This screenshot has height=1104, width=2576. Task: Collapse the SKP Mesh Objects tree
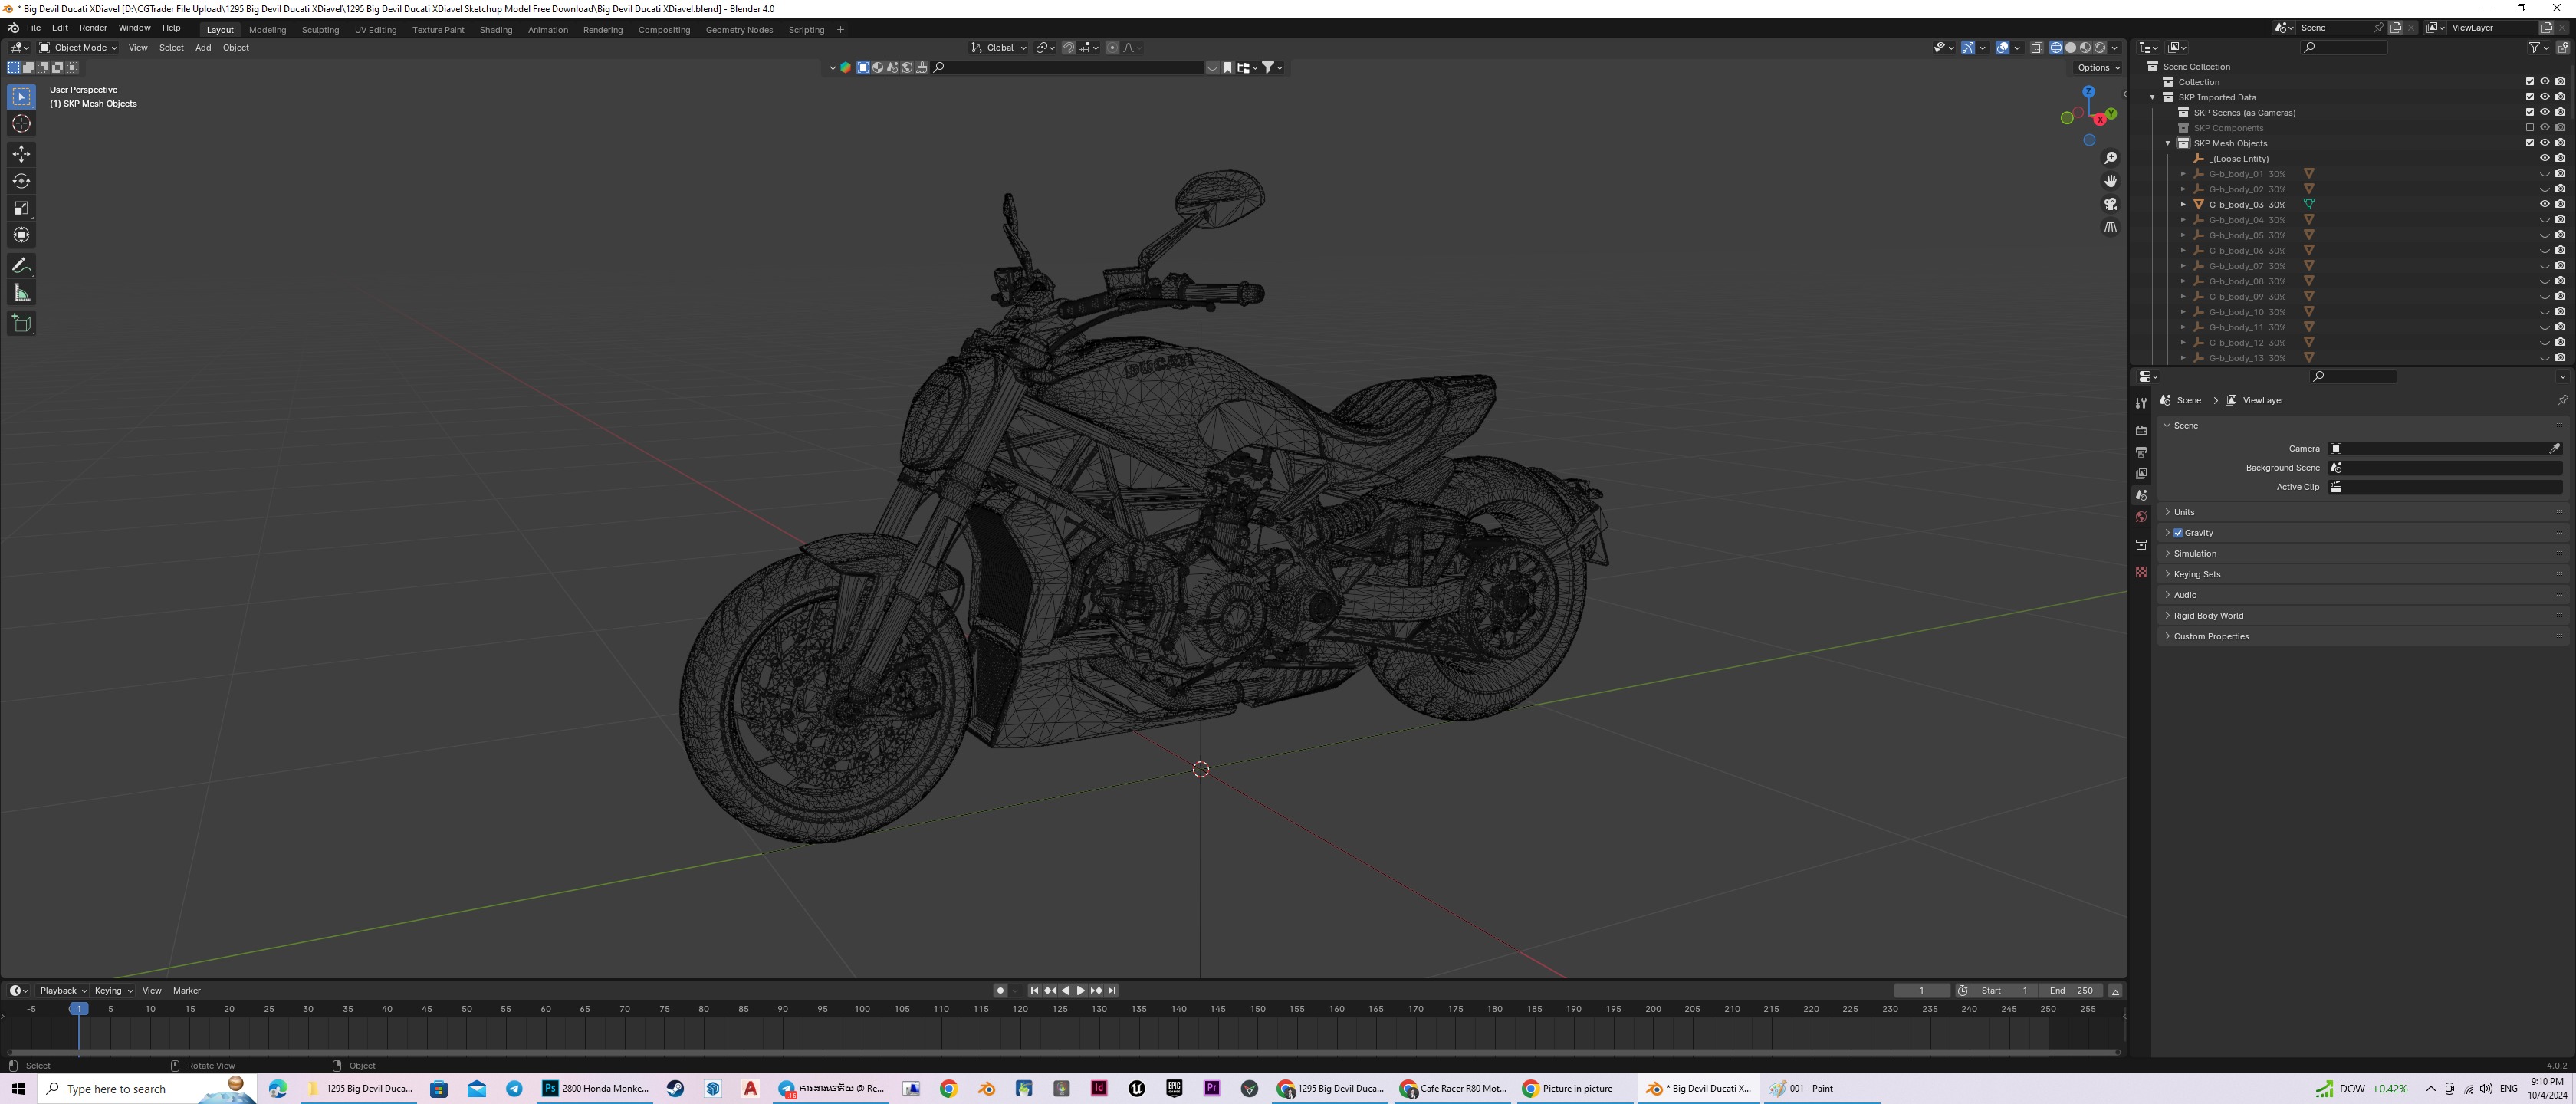2168,143
